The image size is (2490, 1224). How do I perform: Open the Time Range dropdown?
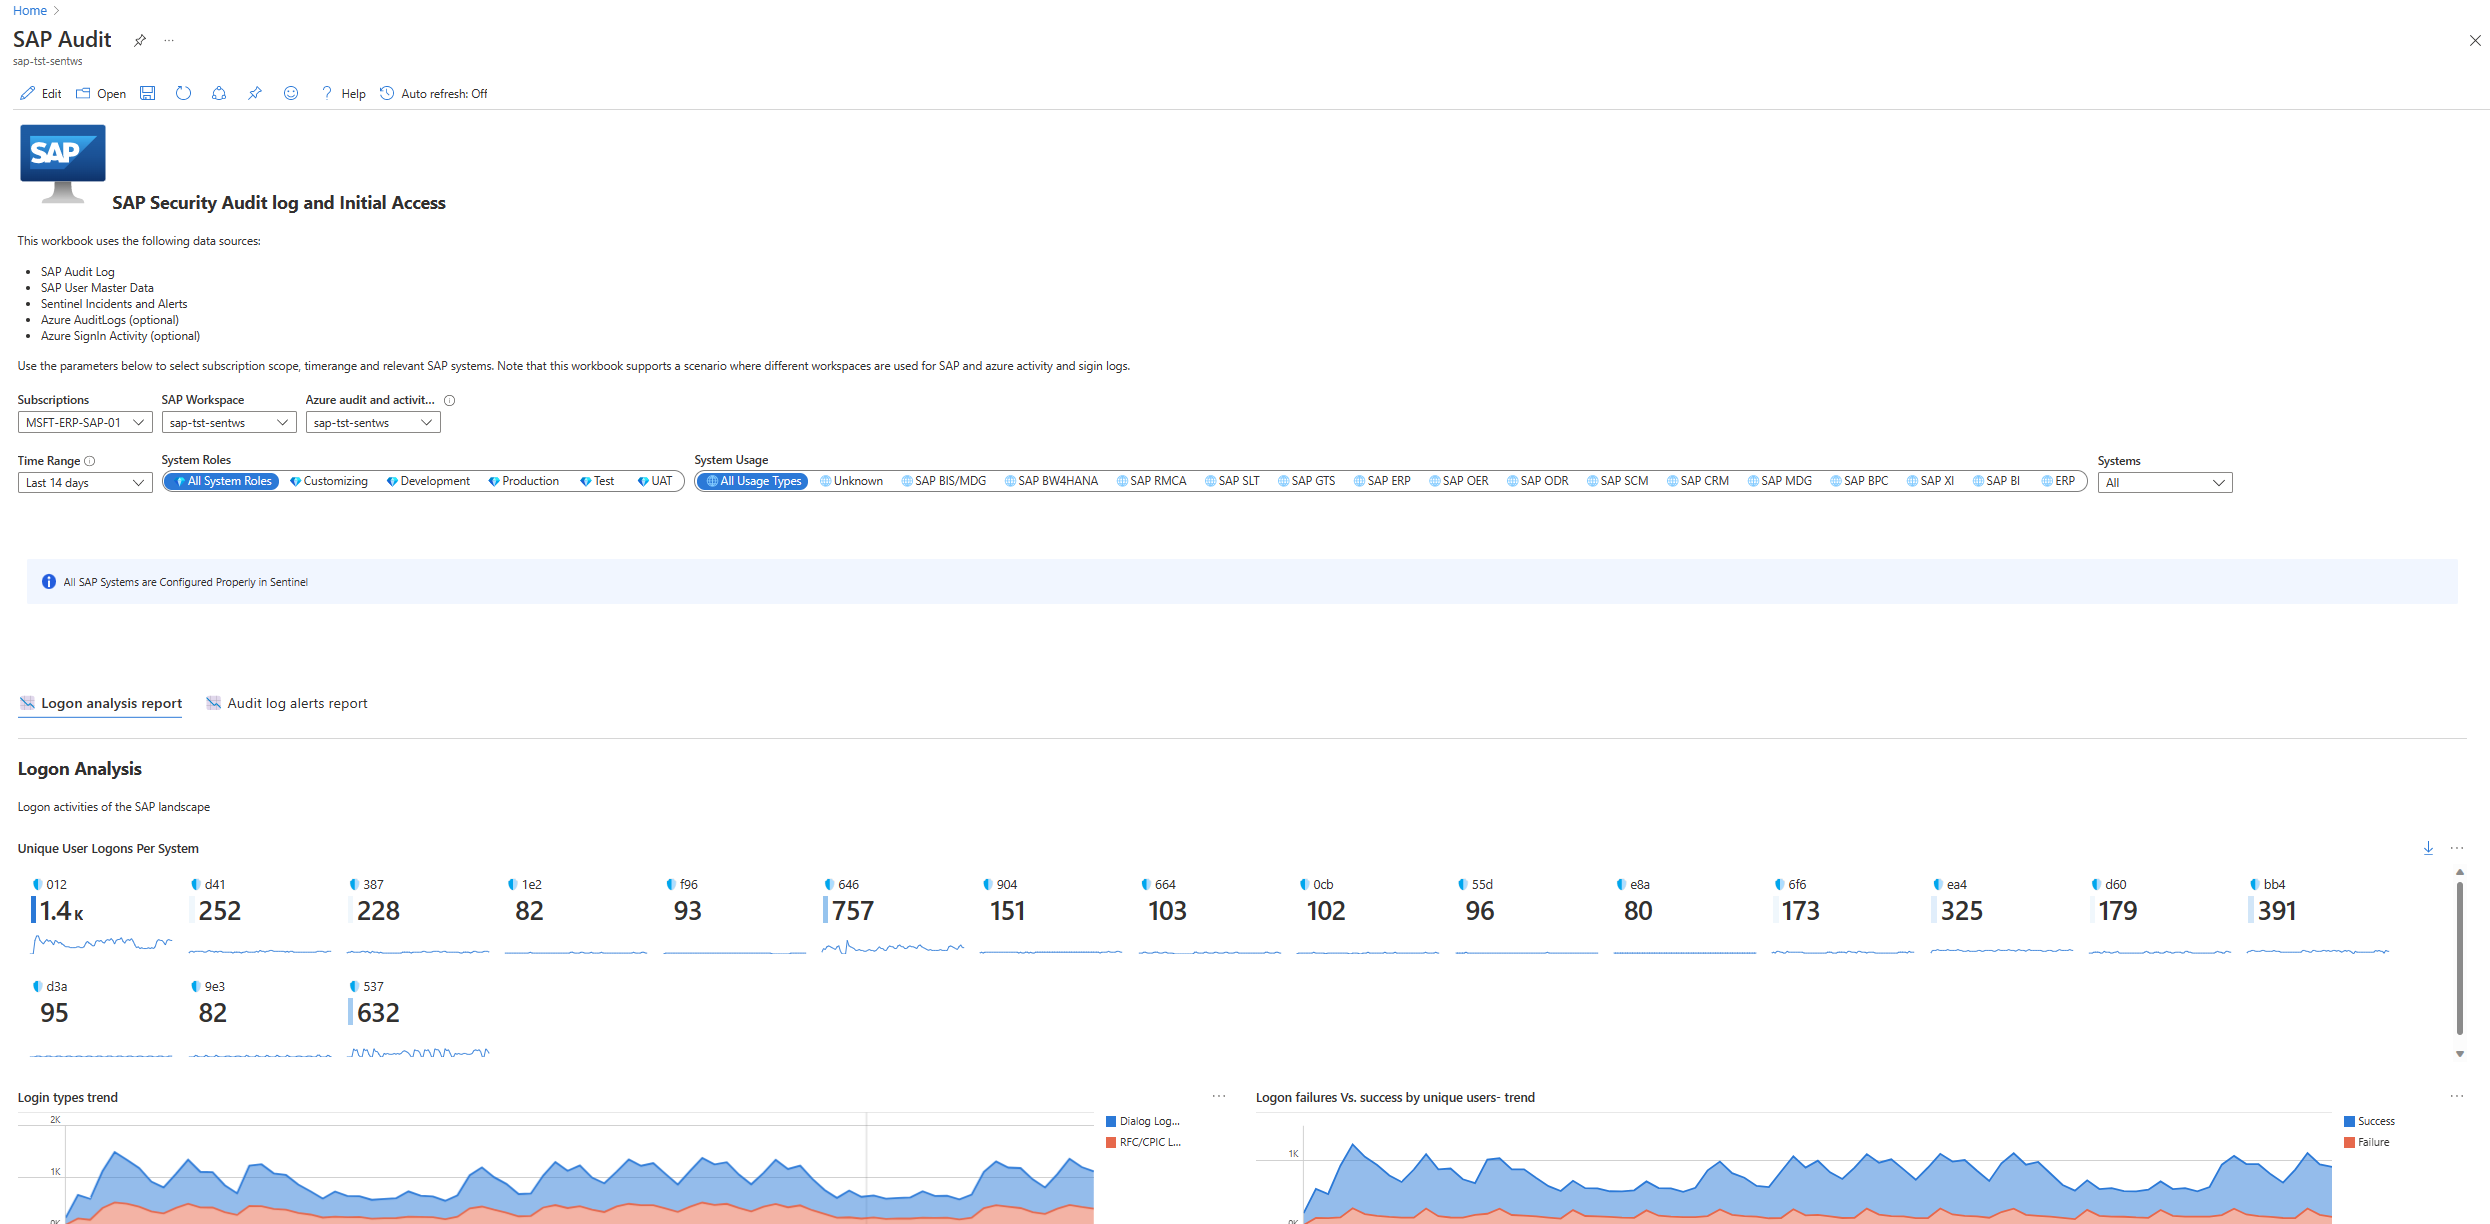(85, 483)
